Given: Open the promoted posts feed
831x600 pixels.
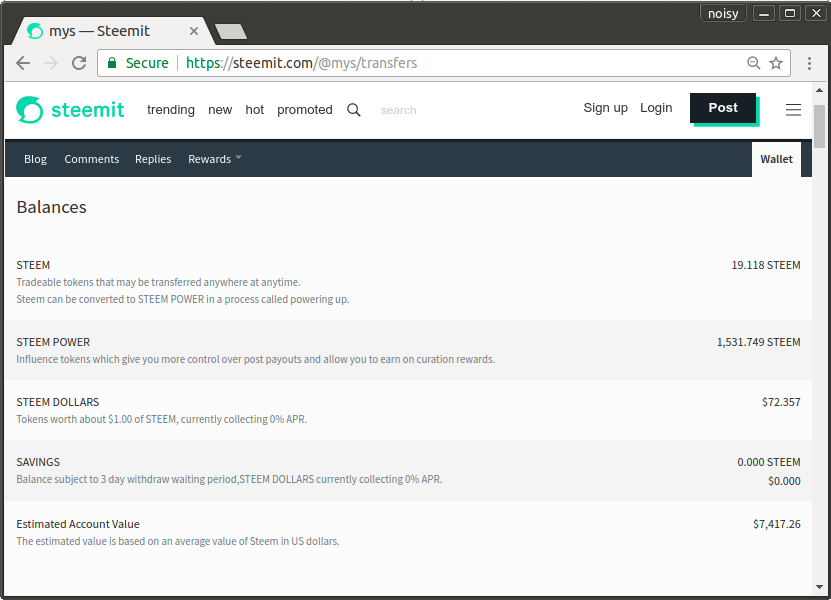Looking at the screenshot, I should [305, 110].
